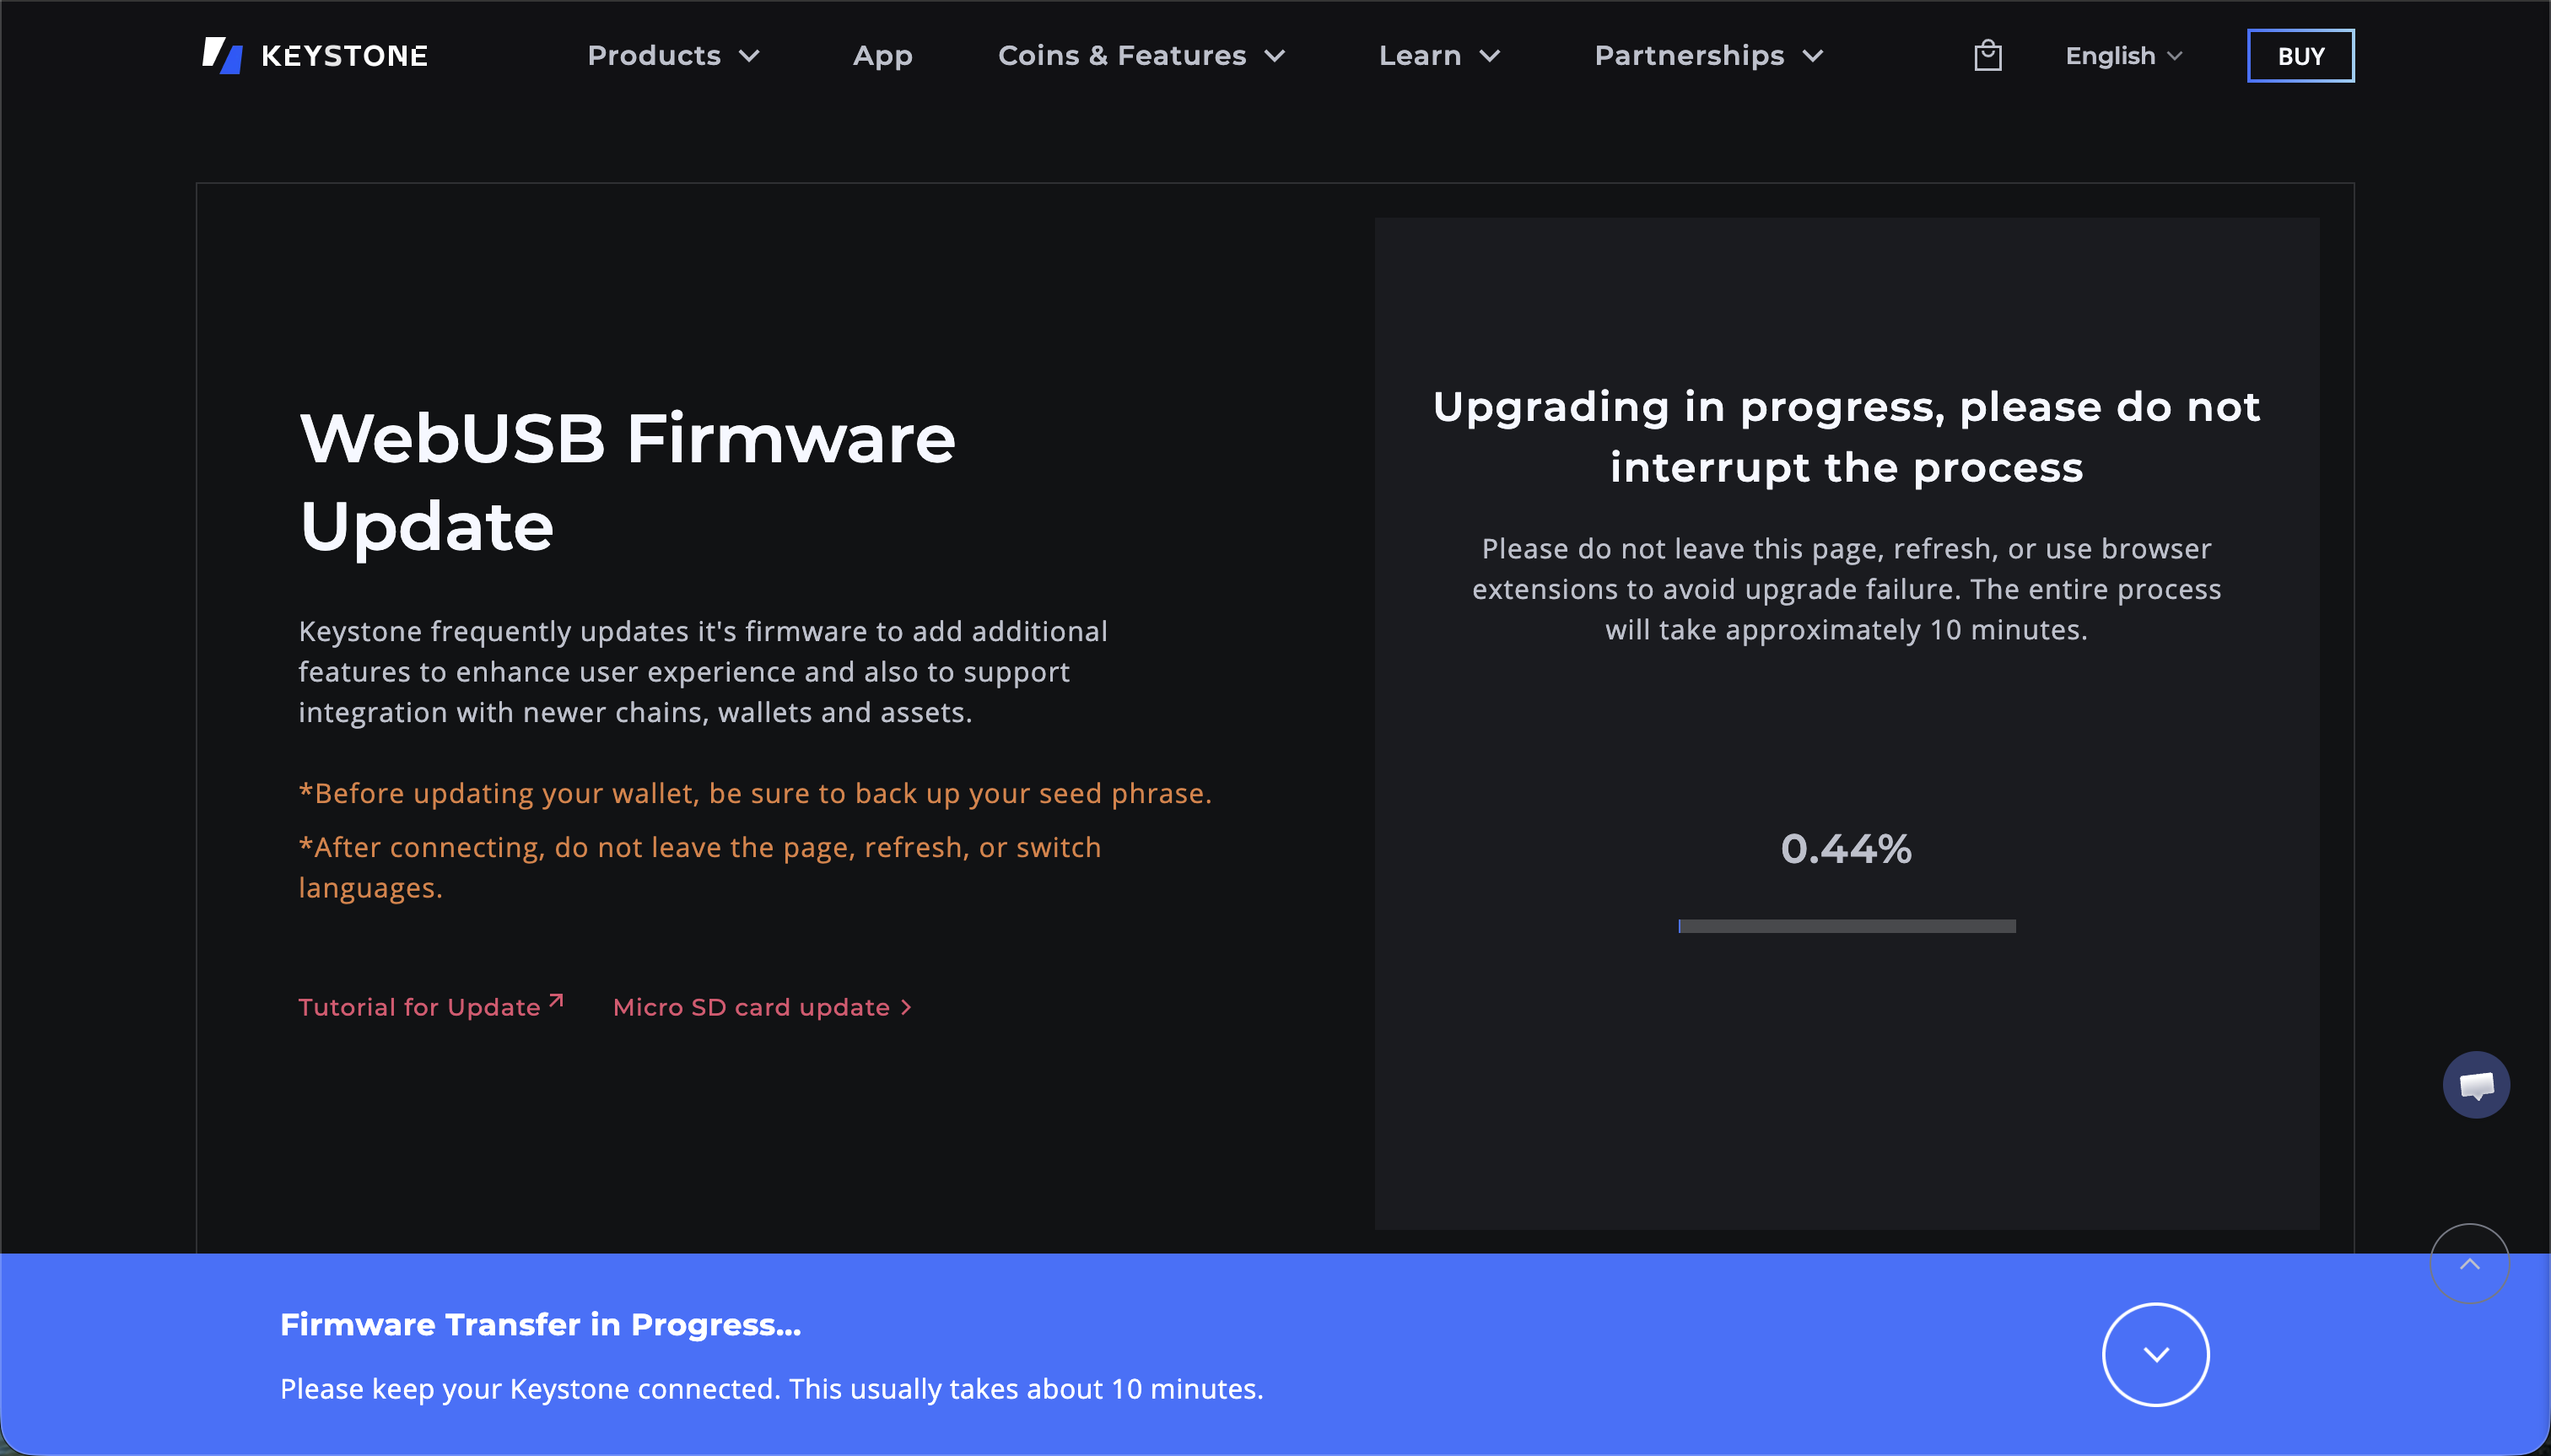Click the scroll-to-top arrow circle
Screen dimensions: 2551x1456
click(x=2469, y=1263)
